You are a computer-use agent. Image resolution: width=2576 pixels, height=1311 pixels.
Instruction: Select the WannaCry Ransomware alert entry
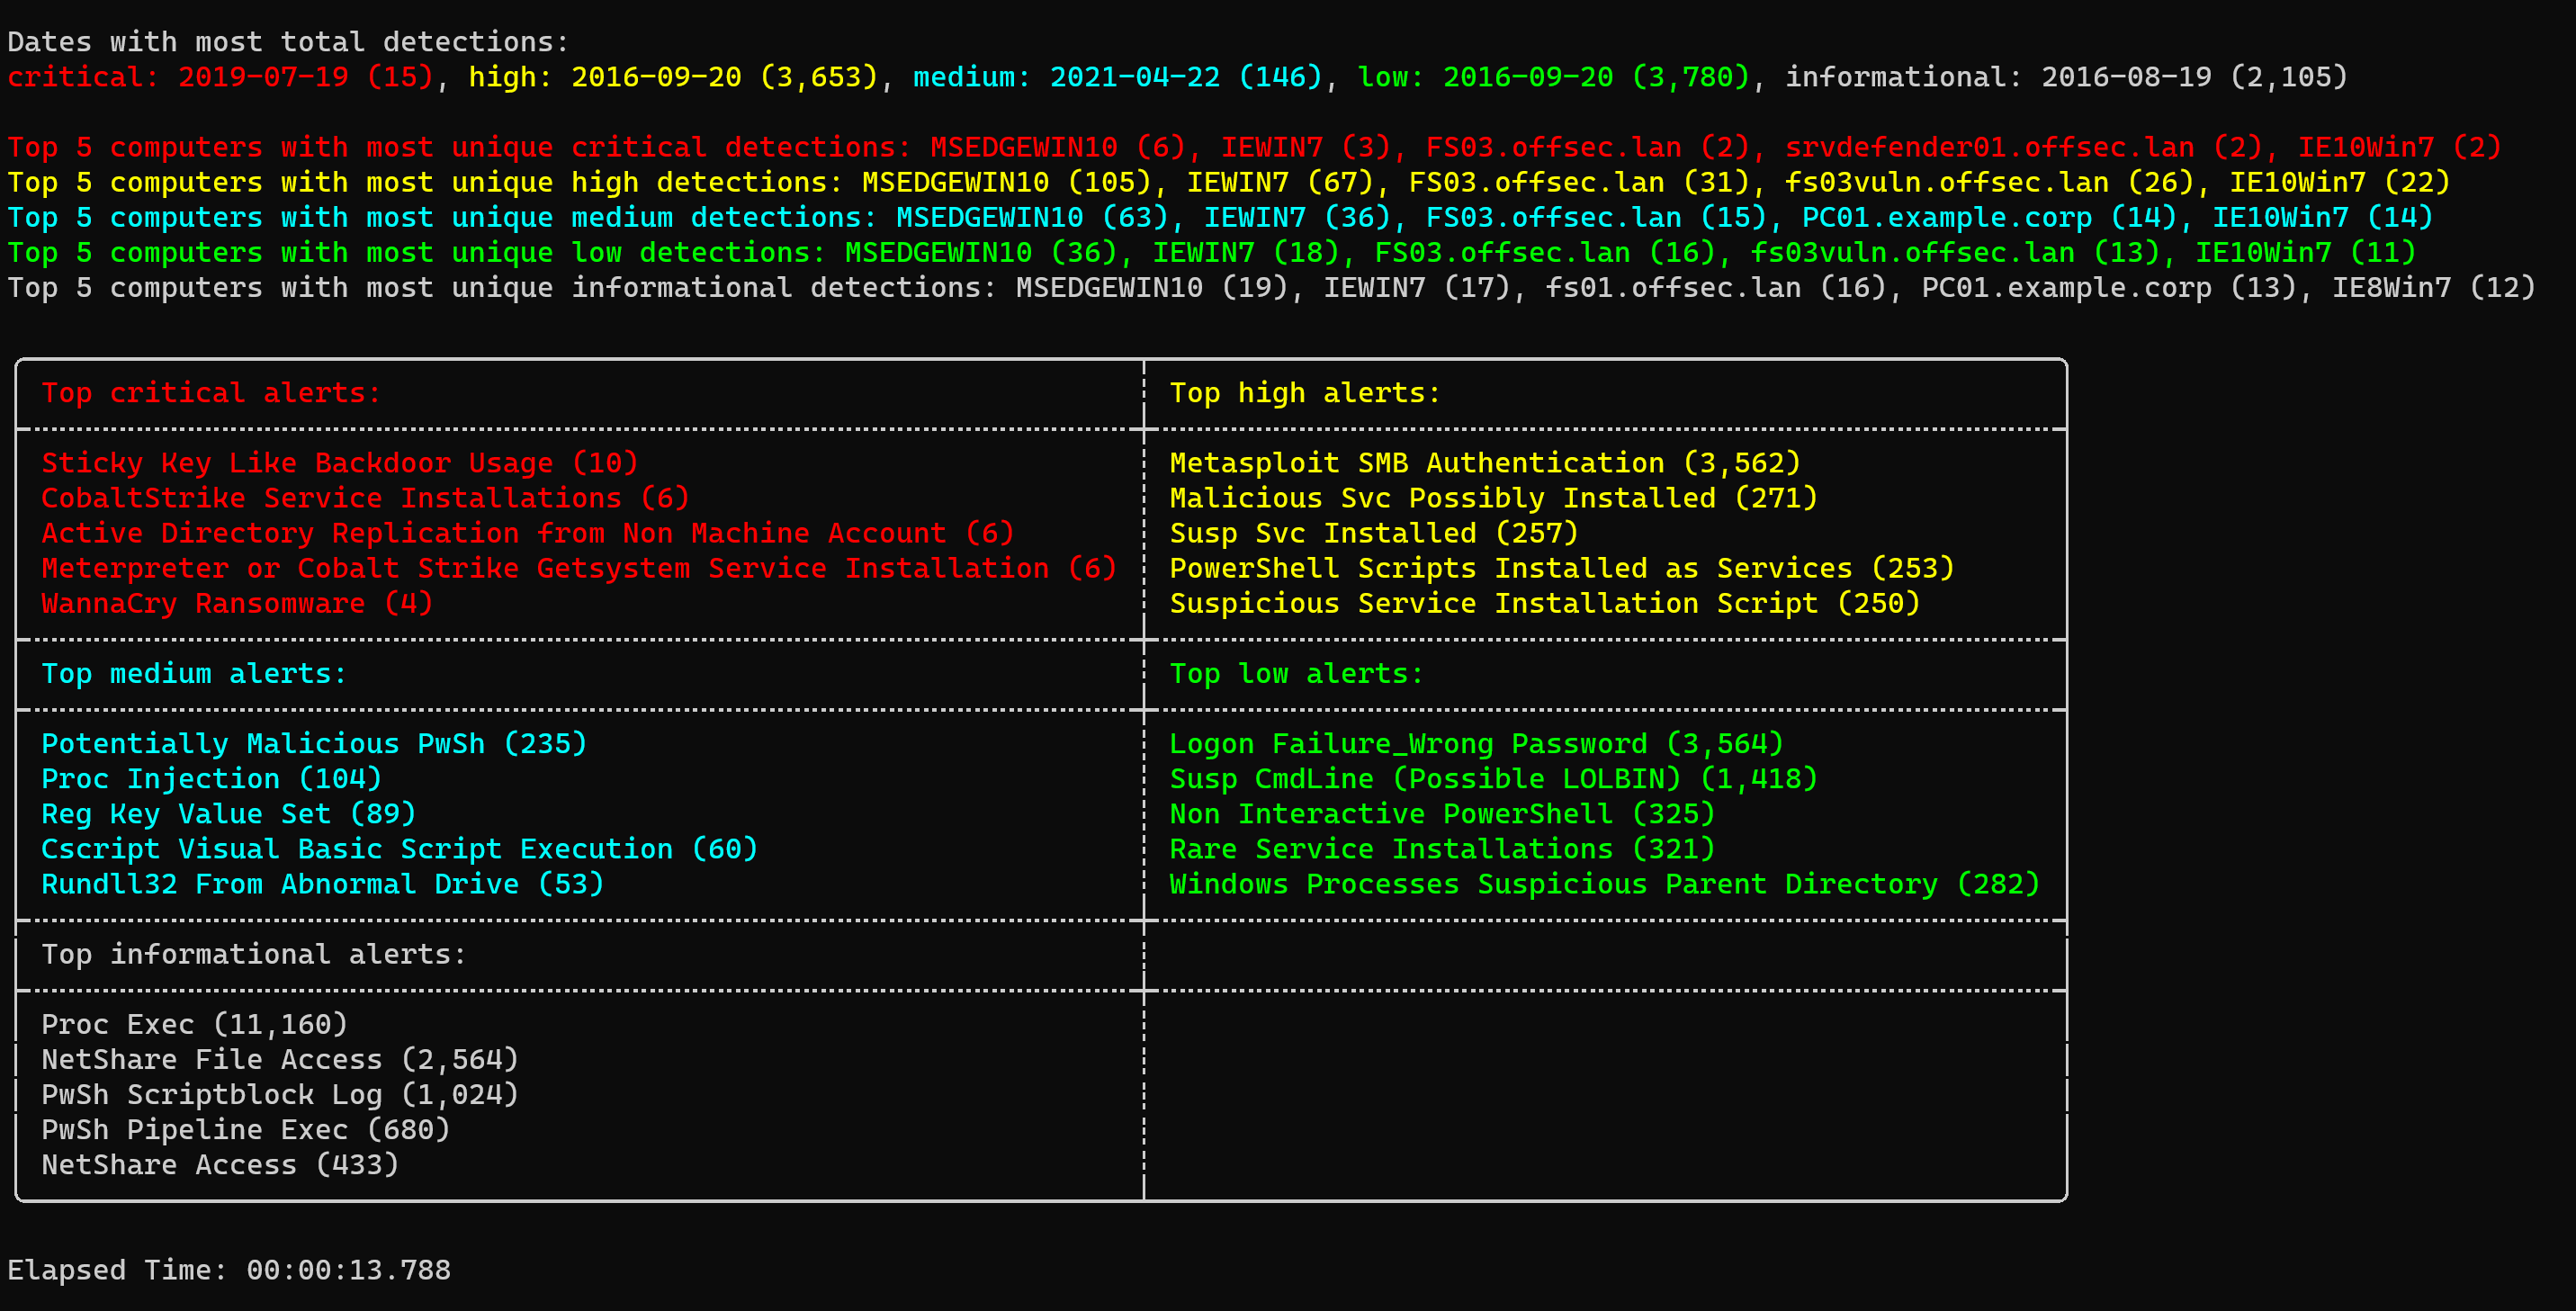[236, 603]
